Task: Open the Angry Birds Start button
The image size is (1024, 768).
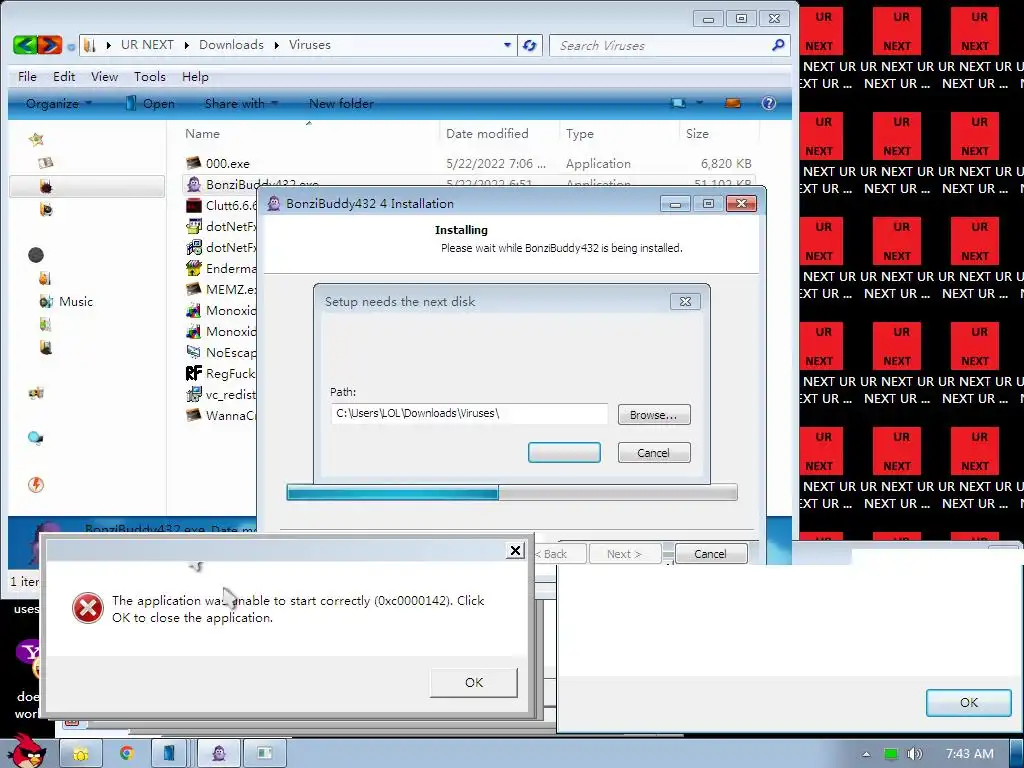Action: [27, 751]
